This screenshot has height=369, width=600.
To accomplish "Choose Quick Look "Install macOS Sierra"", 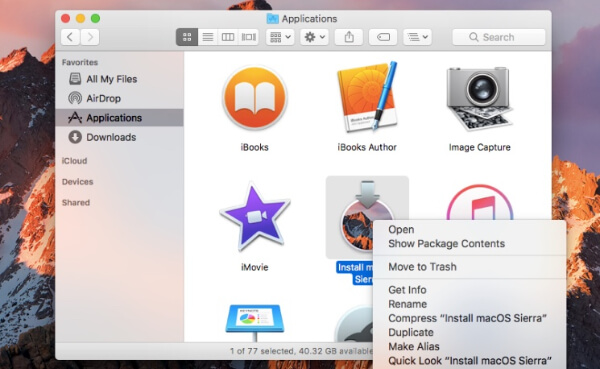I will (470, 361).
